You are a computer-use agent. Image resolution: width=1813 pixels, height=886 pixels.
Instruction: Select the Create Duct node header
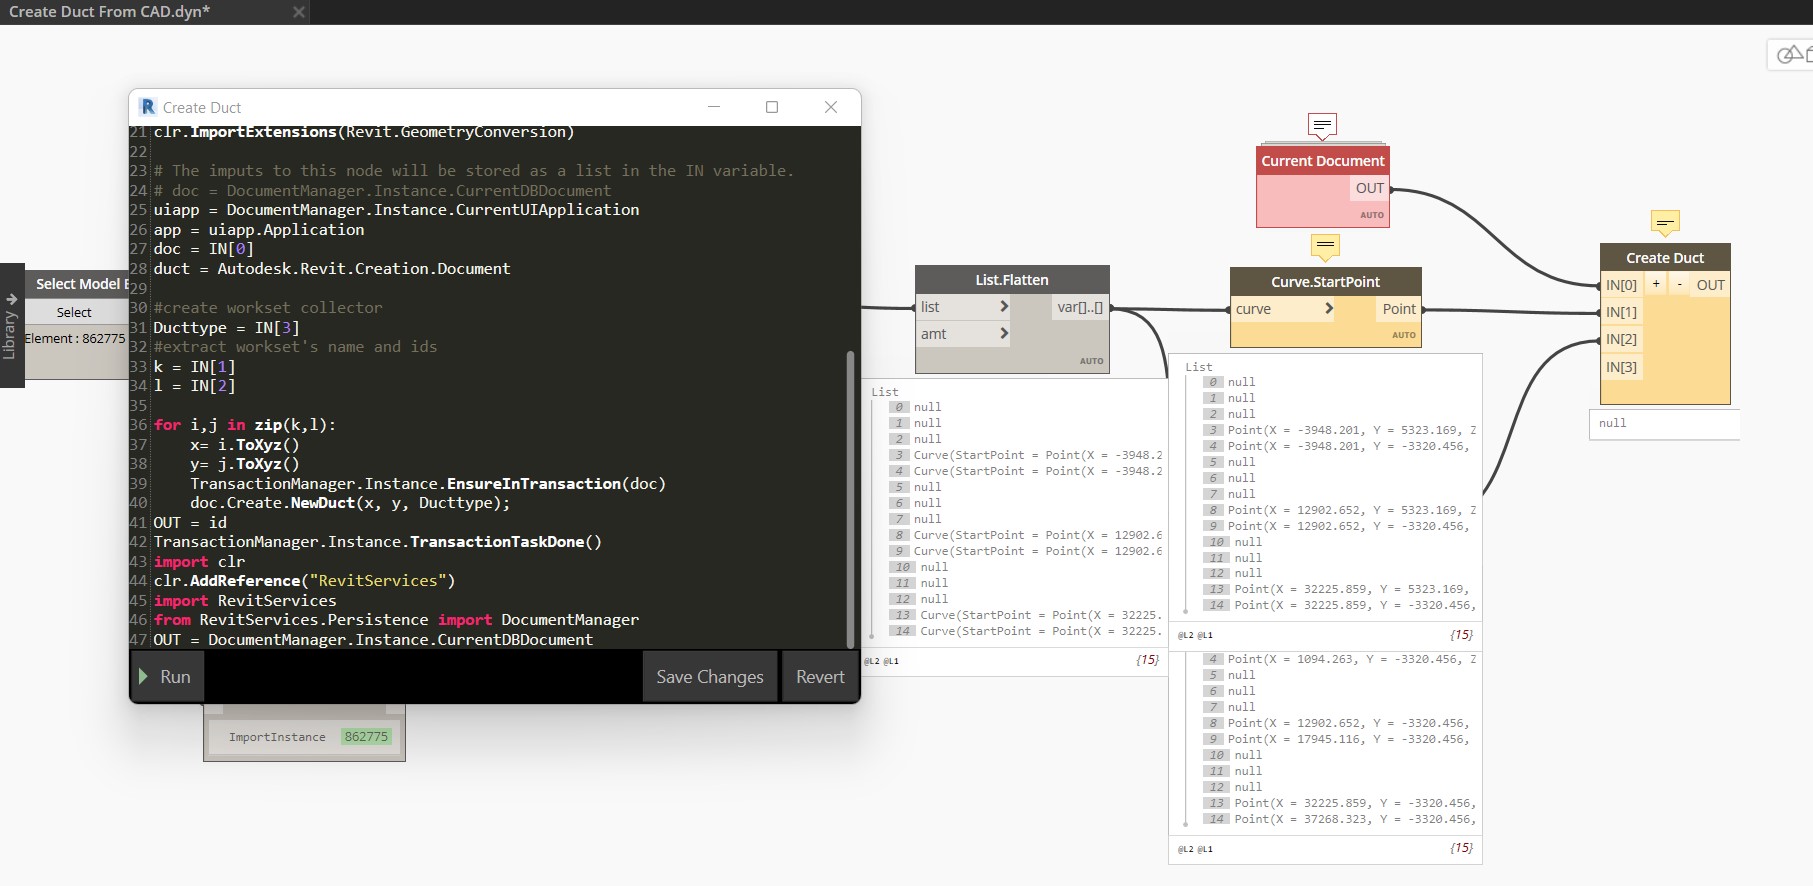click(1665, 258)
